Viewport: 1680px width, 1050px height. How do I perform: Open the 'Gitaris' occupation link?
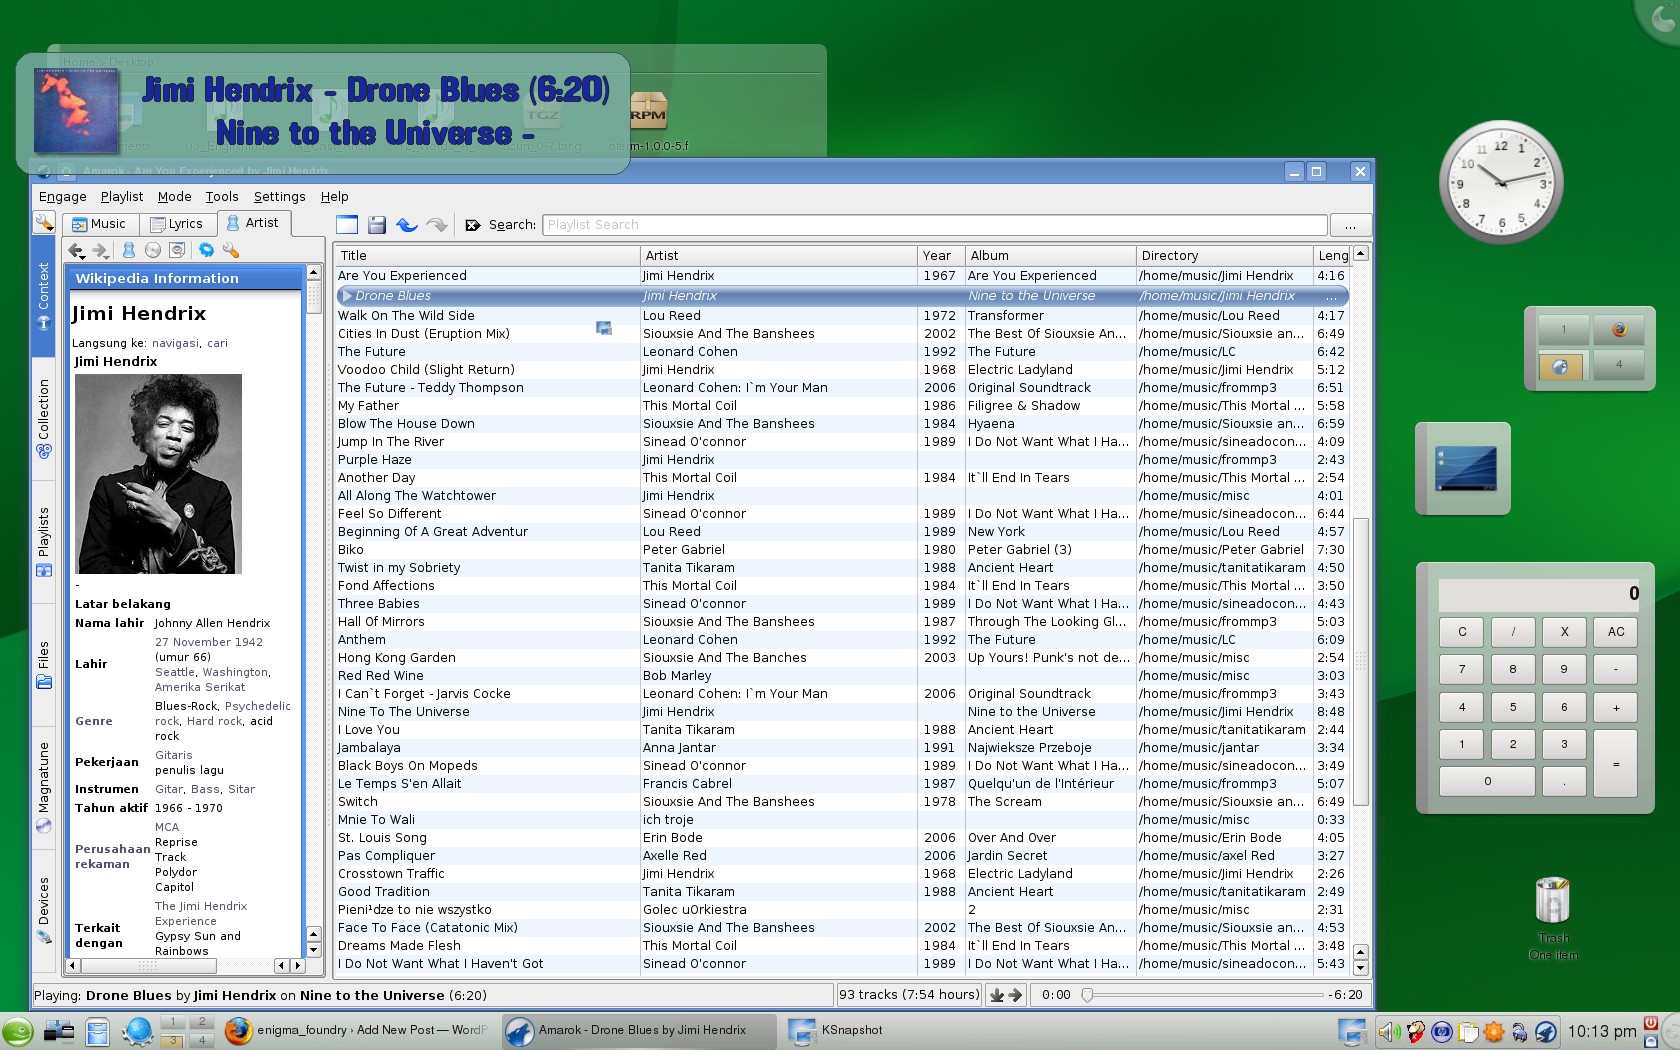coord(174,756)
